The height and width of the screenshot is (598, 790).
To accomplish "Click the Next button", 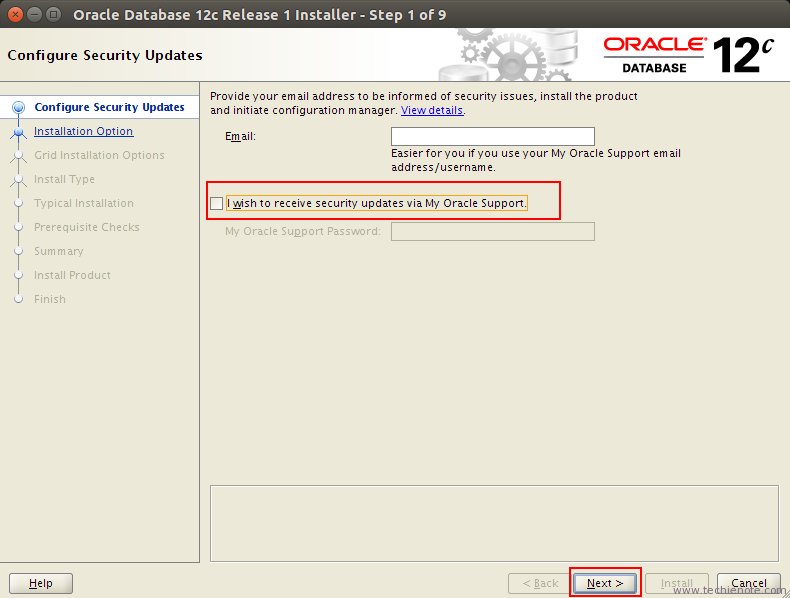I will click(605, 583).
